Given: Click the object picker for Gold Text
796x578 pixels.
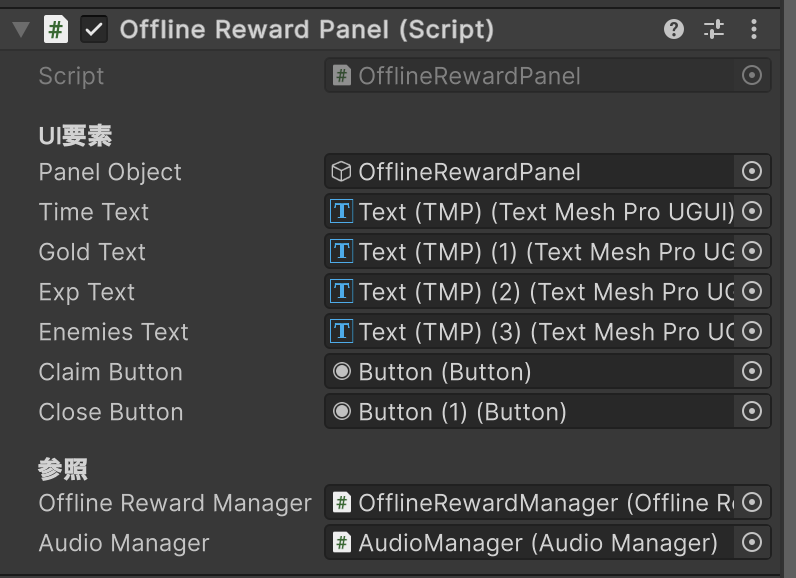Looking at the screenshot, I should (752, 252).
